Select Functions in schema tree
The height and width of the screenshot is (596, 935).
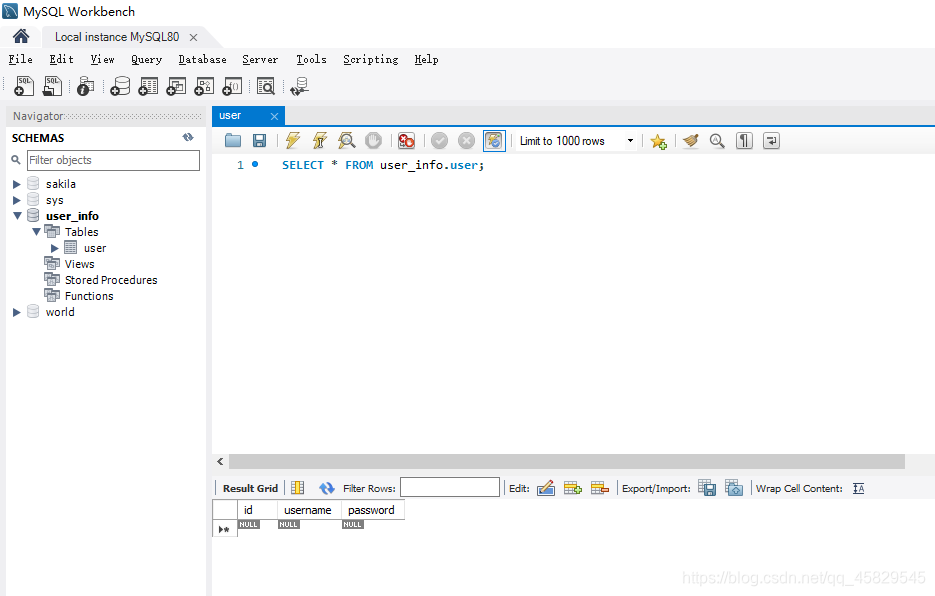coord(89,296)
